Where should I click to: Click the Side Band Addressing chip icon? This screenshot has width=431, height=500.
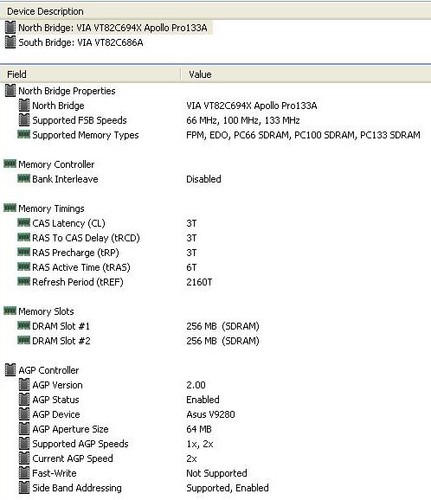pos(24,487)
